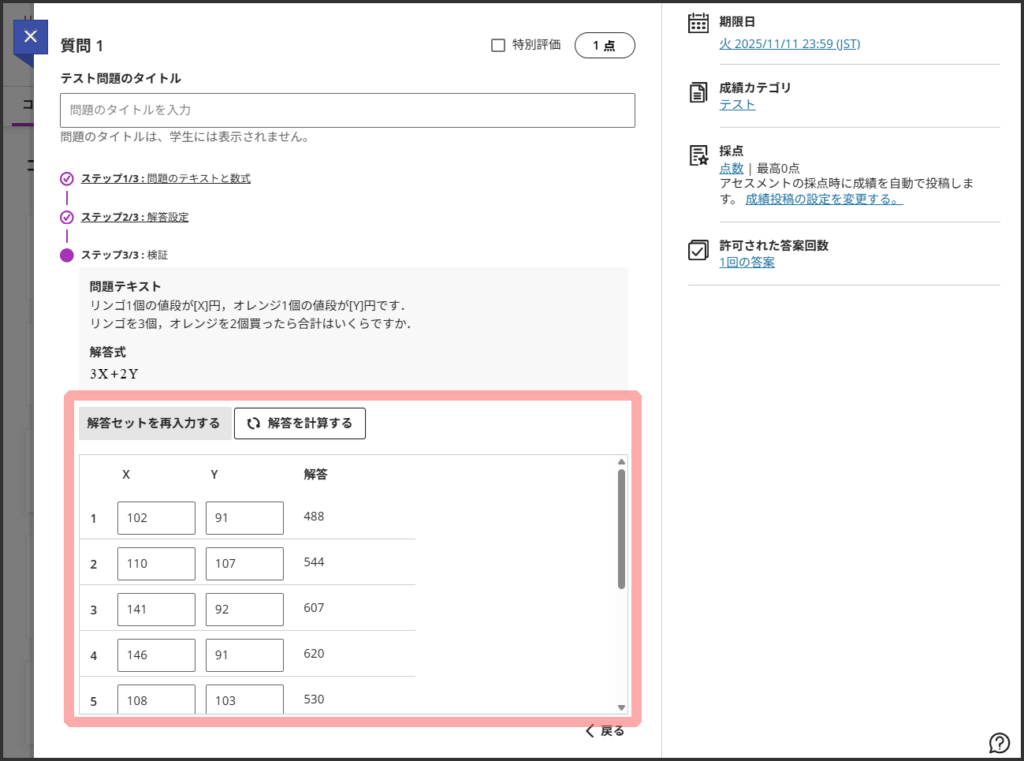Click the X value field in row 3
The image size is (1024, 761).
156,609
